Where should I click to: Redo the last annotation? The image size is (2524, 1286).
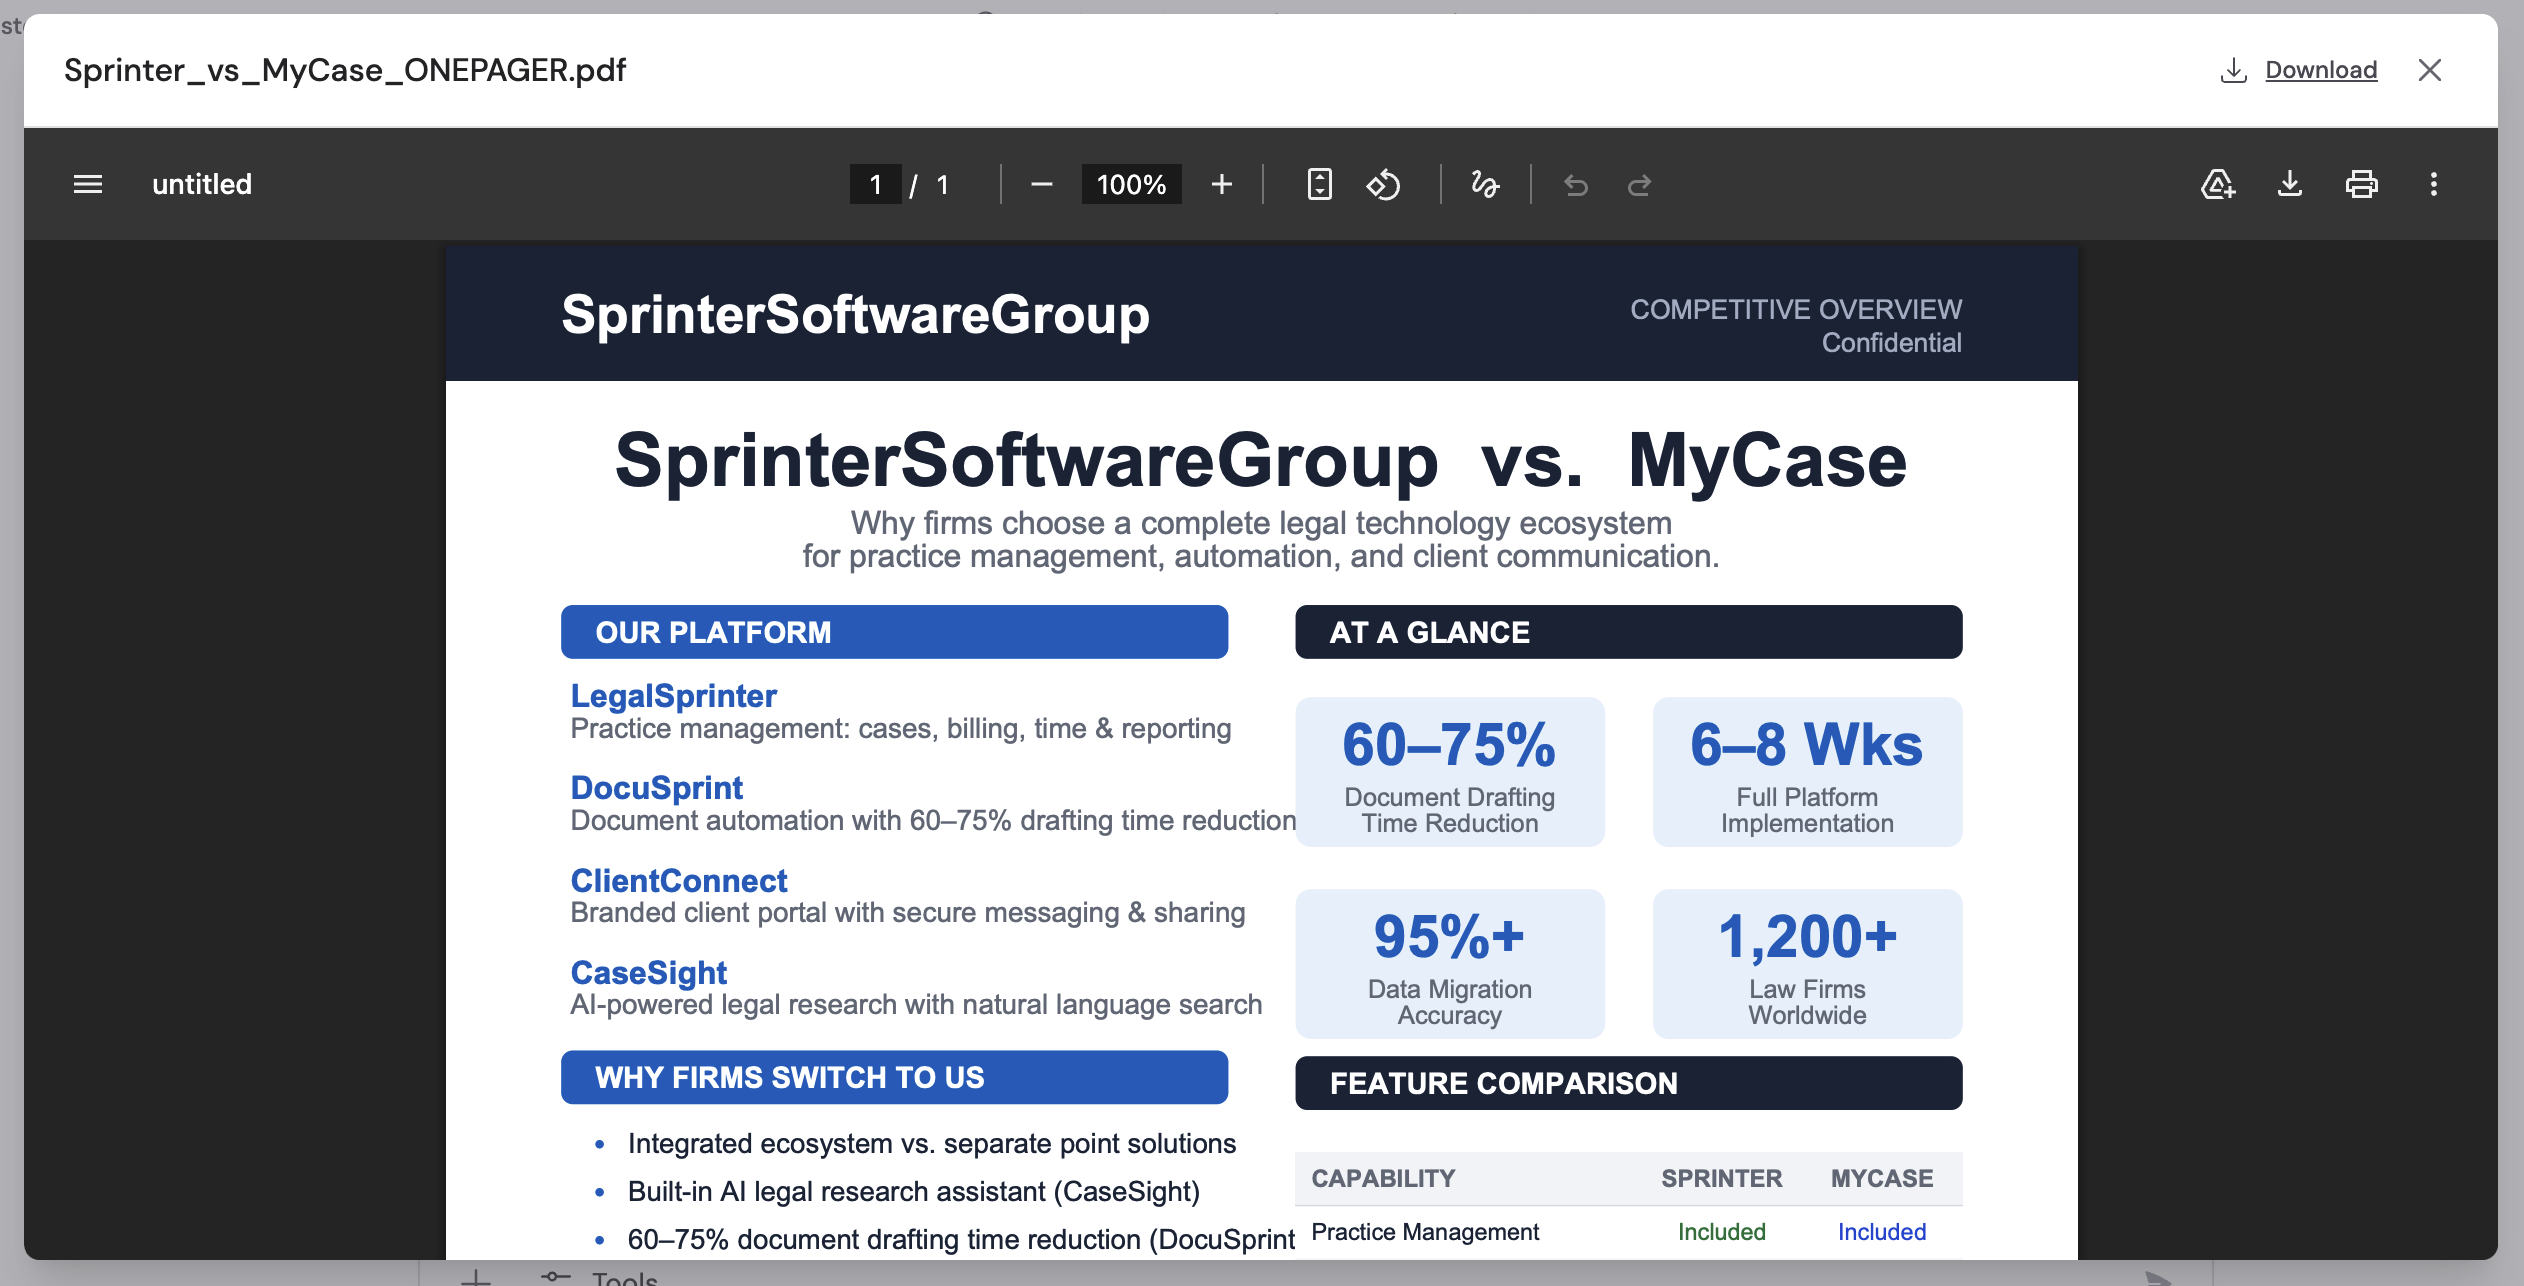(x=1640, y=184)
